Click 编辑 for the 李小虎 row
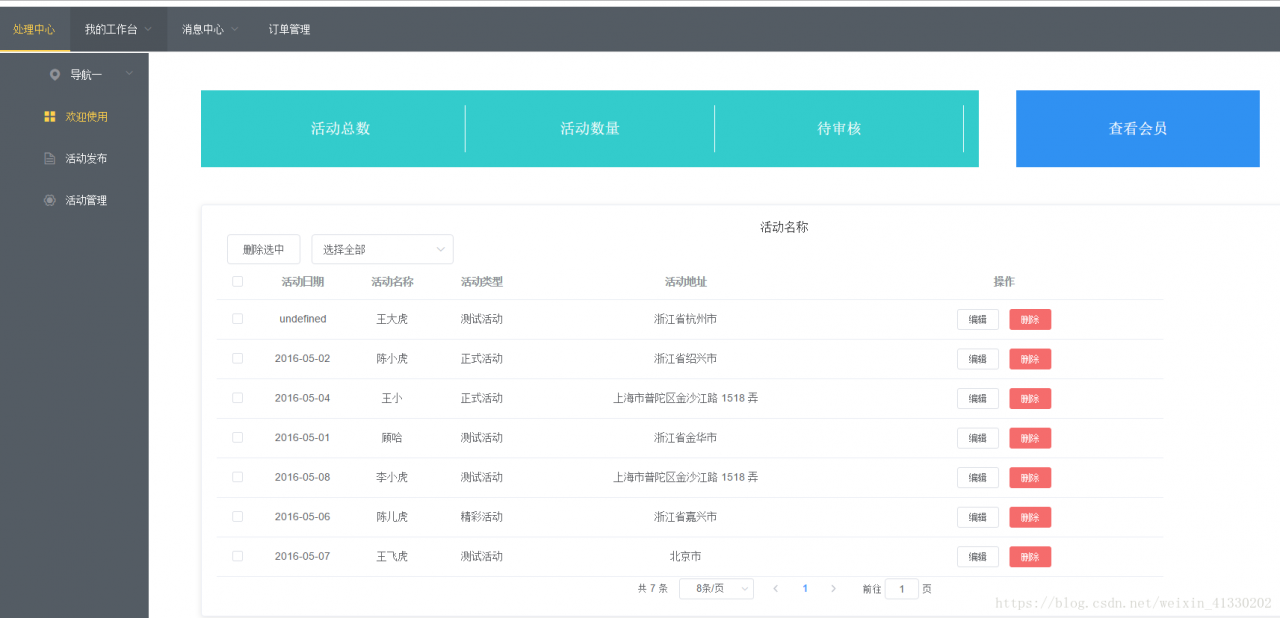 (x=978, y=477)
